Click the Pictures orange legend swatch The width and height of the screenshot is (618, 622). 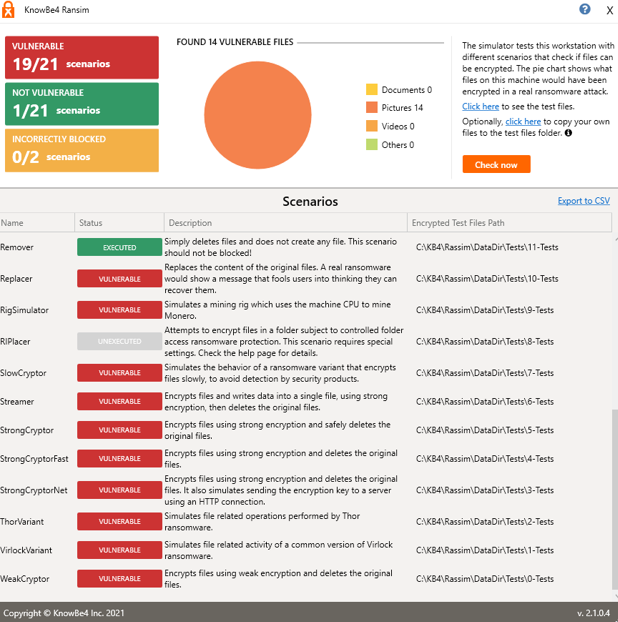[372, 108]
